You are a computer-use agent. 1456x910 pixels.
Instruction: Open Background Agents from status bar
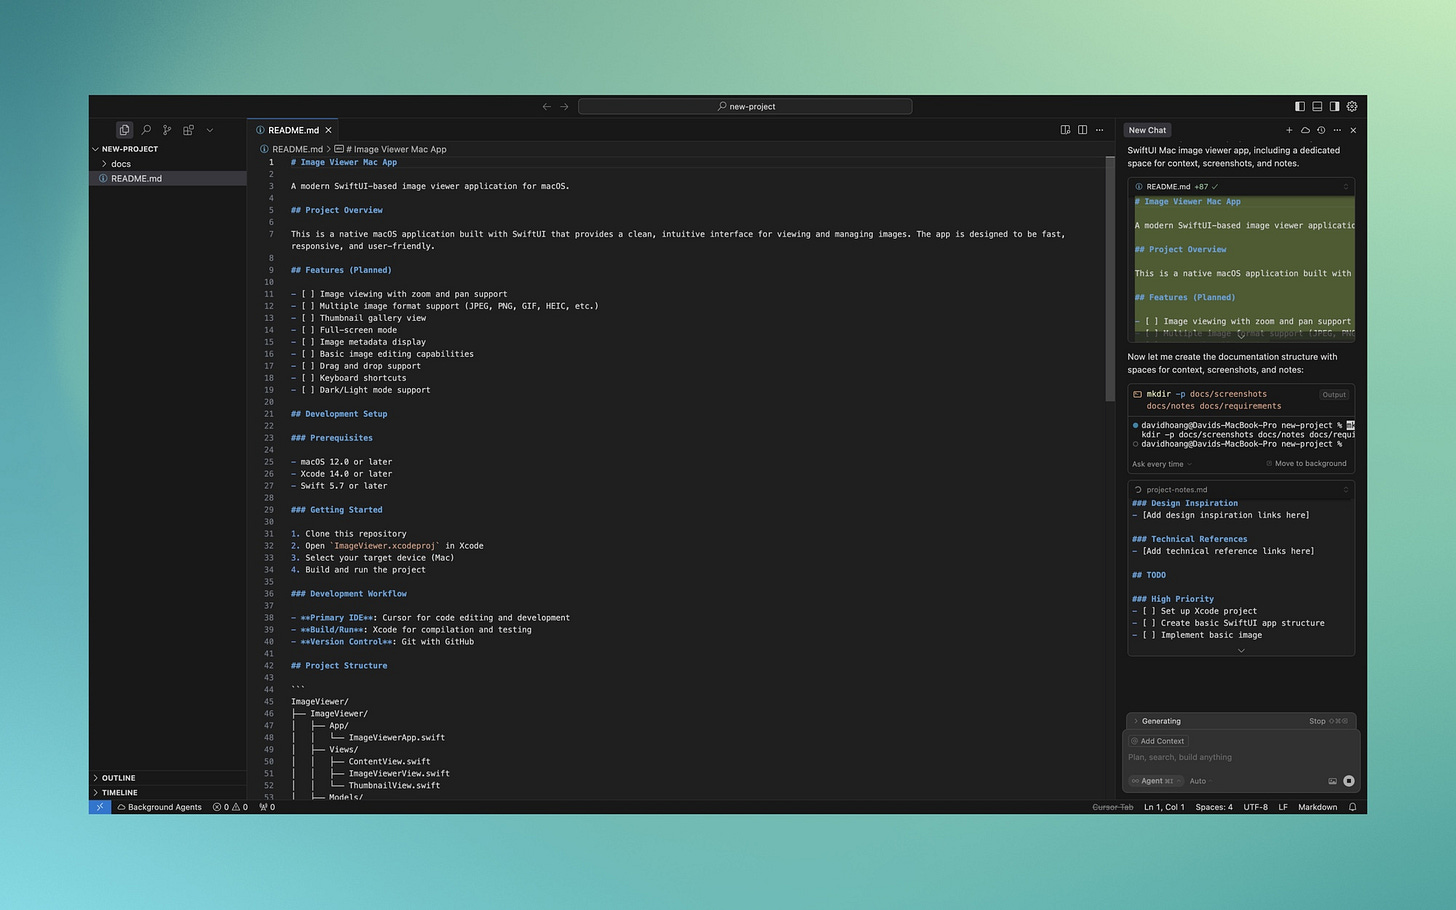click(160, 807)
